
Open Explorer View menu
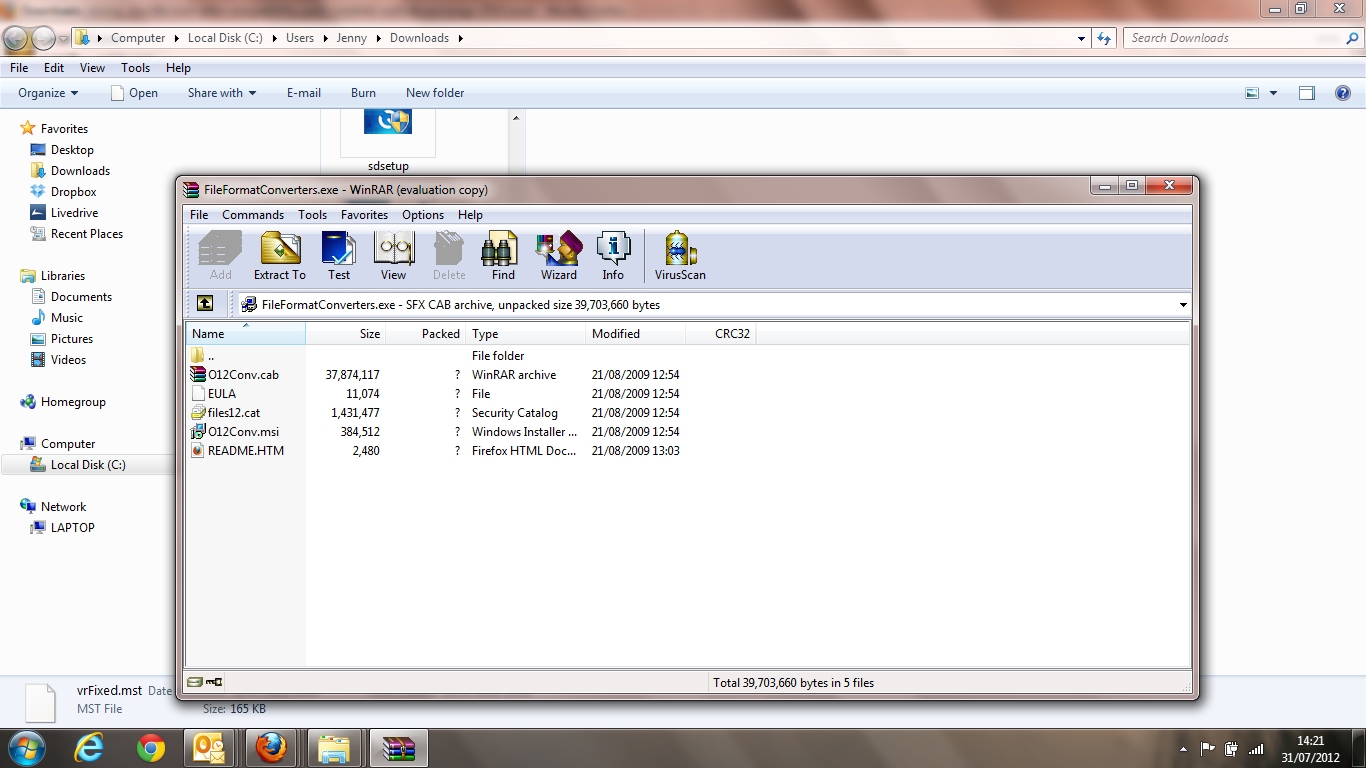click(92, 68)
